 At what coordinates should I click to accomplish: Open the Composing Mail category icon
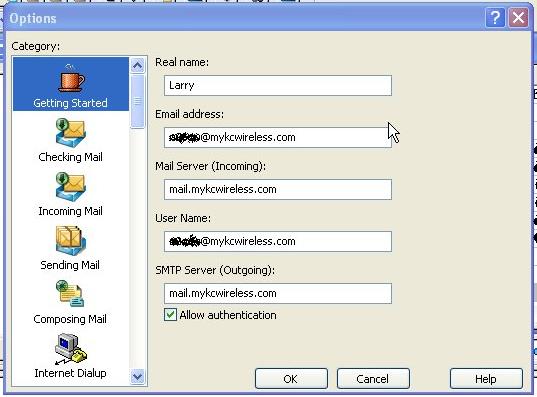(x=70, y=294)
